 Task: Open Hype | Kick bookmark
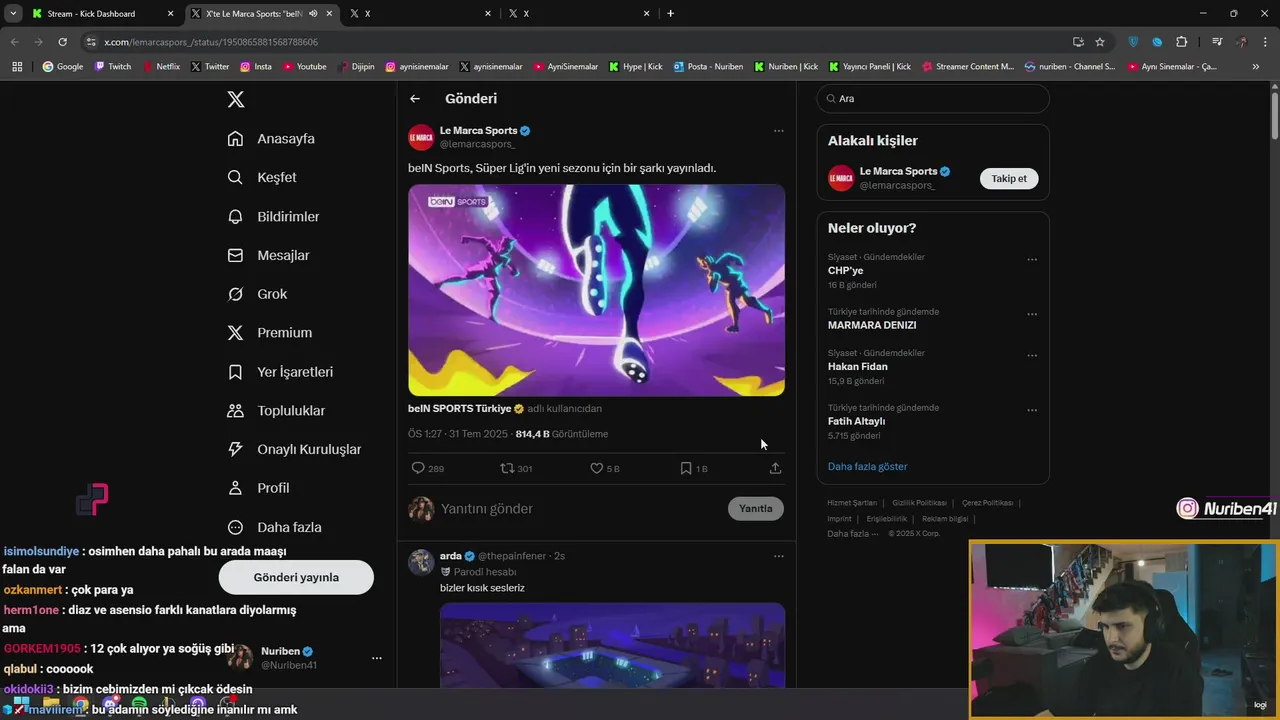tap(635, 67)
